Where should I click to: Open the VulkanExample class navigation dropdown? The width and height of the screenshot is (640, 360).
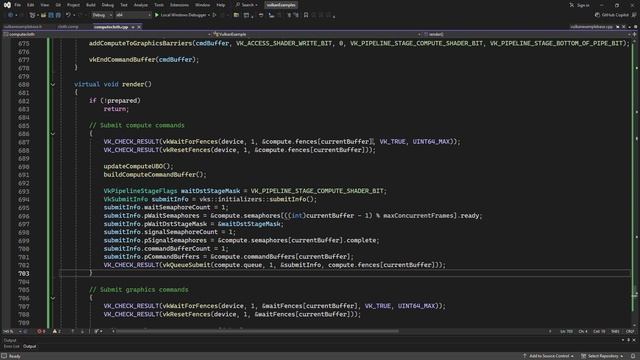point(317,34)
